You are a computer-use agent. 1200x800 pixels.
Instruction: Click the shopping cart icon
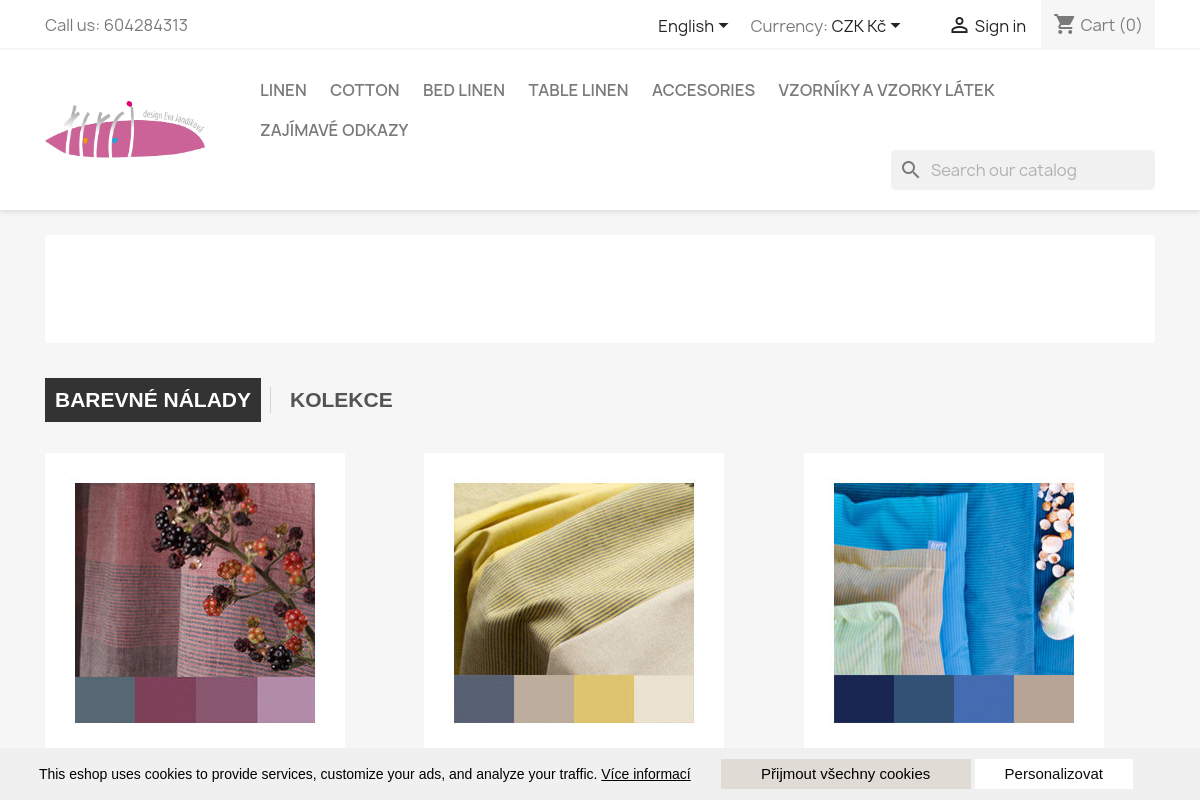(x=1065, y=24)
